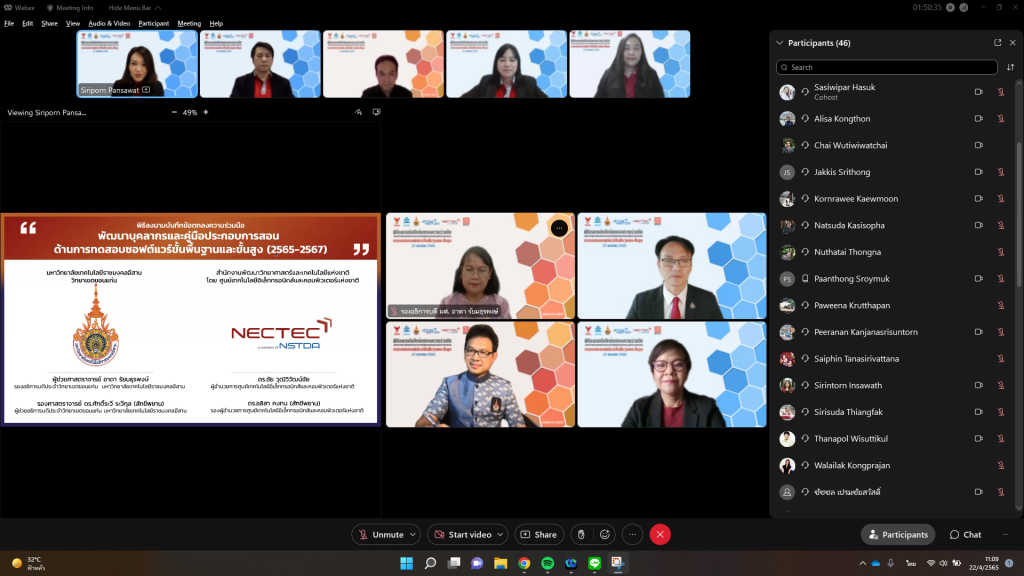Click the sort participants icon
1024x576 pixels.
pyautogui.click(x=1010, y=67)
